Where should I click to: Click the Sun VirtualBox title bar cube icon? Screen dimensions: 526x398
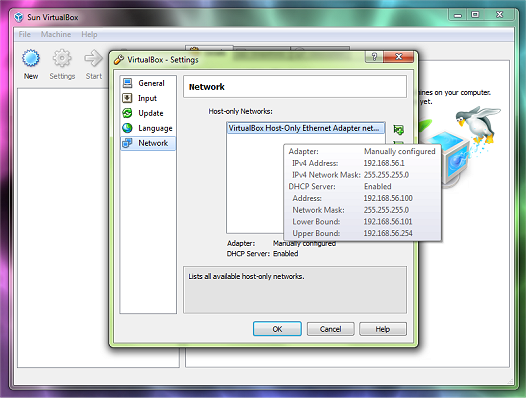tap(19, 17)
